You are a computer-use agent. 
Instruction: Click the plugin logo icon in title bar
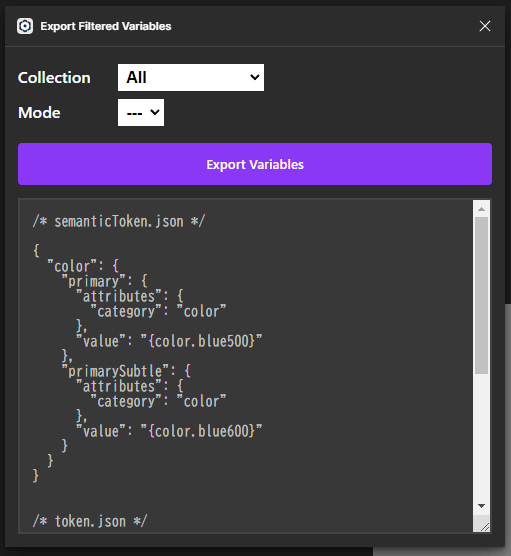pos(25,26)
